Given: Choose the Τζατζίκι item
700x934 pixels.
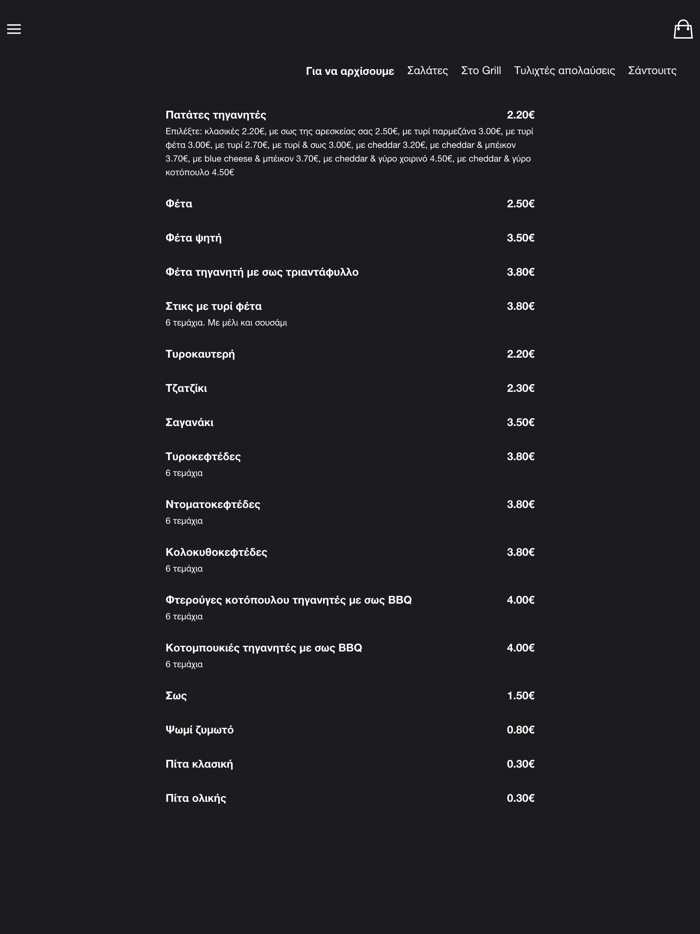Looking at the screenshot, I should pos(186,388).
